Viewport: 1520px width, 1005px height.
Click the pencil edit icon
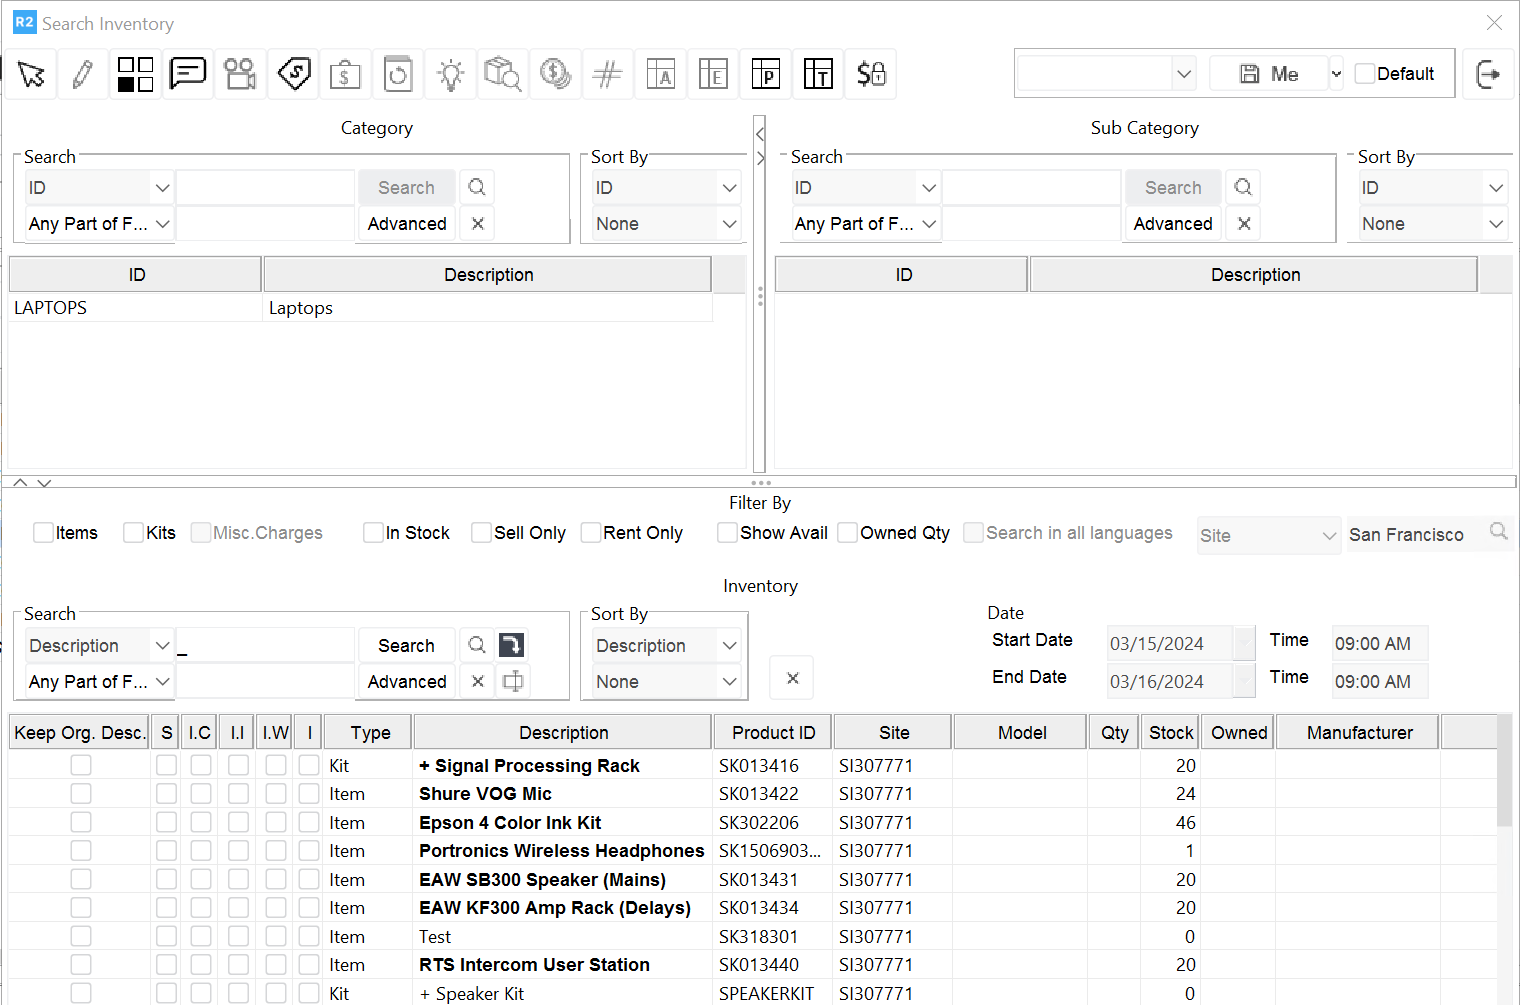click(83, 74)
